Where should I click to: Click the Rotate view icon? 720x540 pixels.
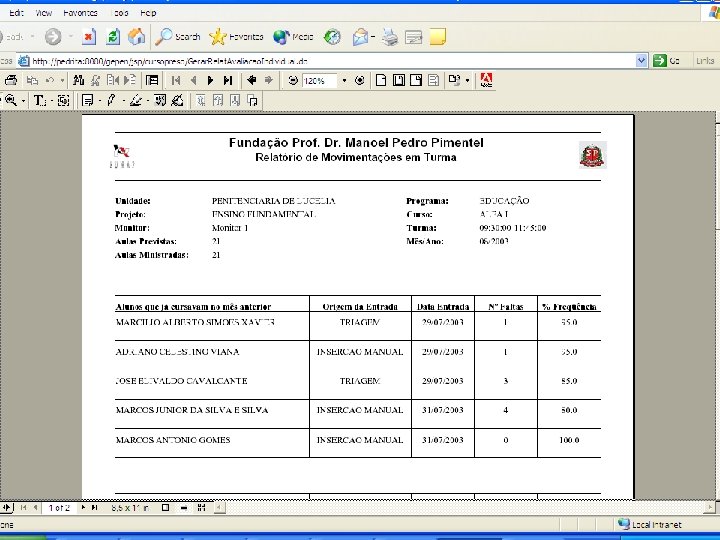click(x=455, y=80)
